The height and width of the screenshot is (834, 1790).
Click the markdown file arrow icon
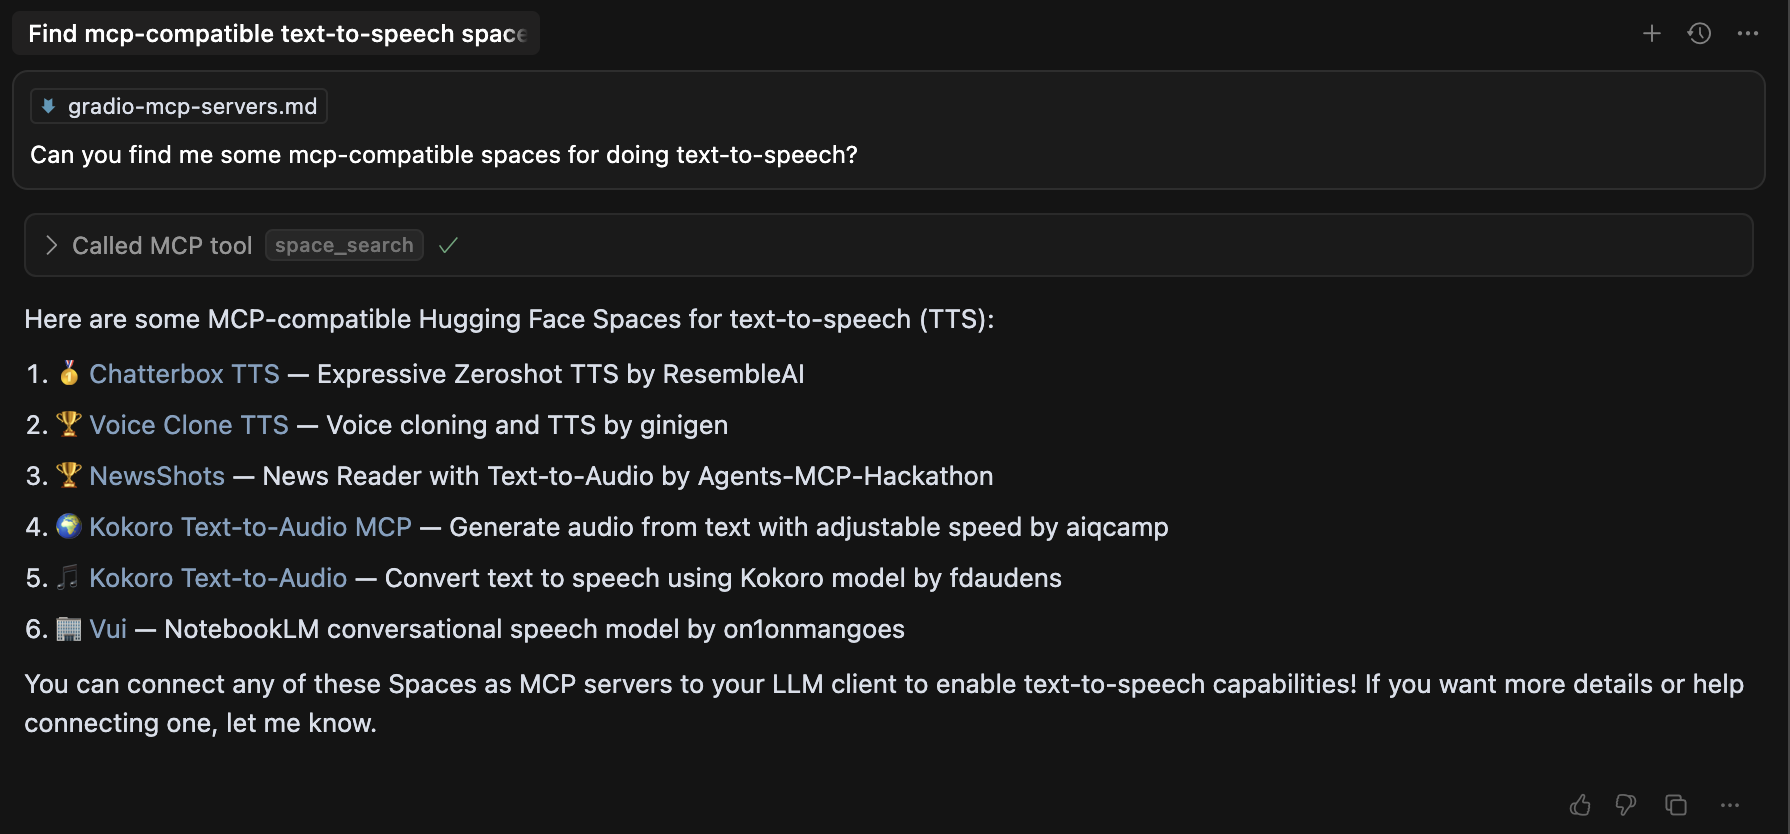pos(48,106)
